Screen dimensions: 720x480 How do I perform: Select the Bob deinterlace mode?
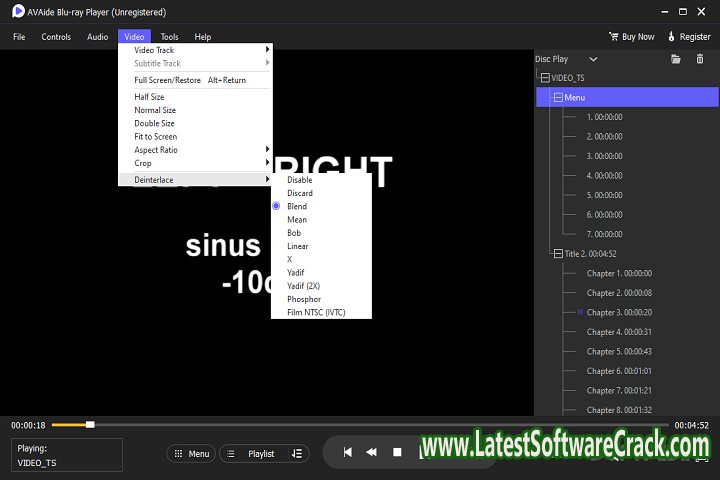[321, 233]
